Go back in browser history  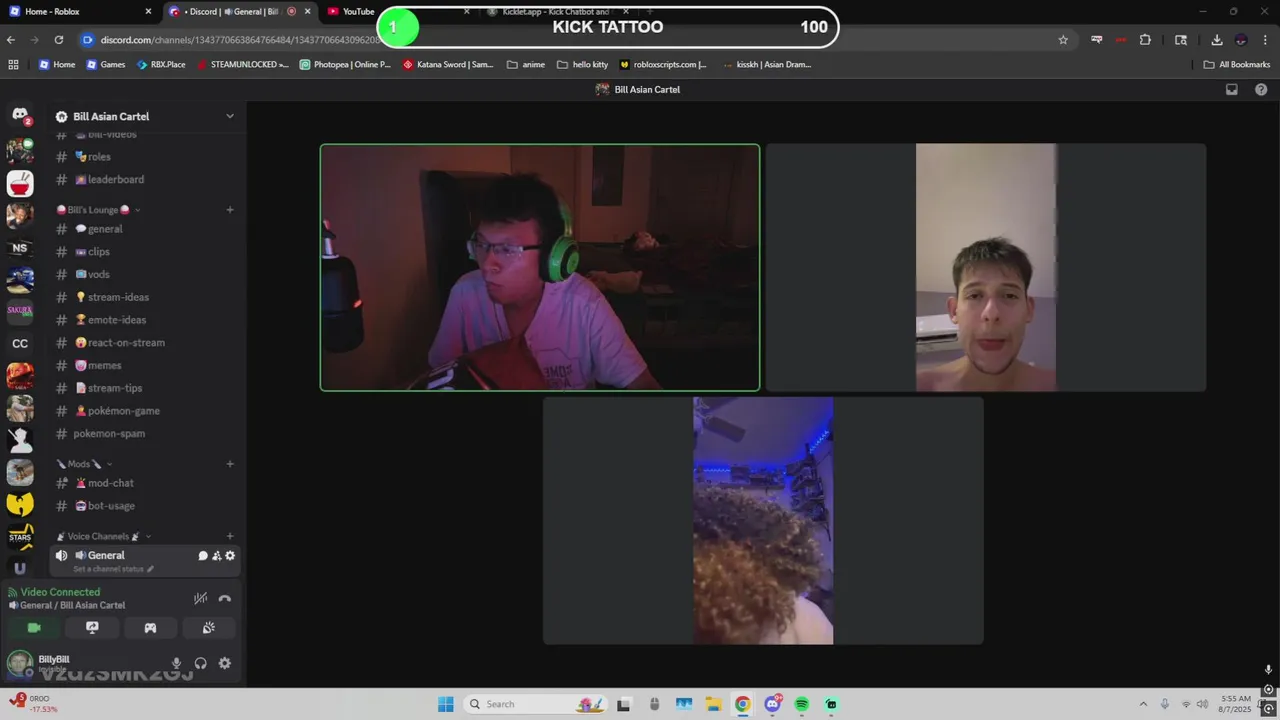[x=11, y=40]
